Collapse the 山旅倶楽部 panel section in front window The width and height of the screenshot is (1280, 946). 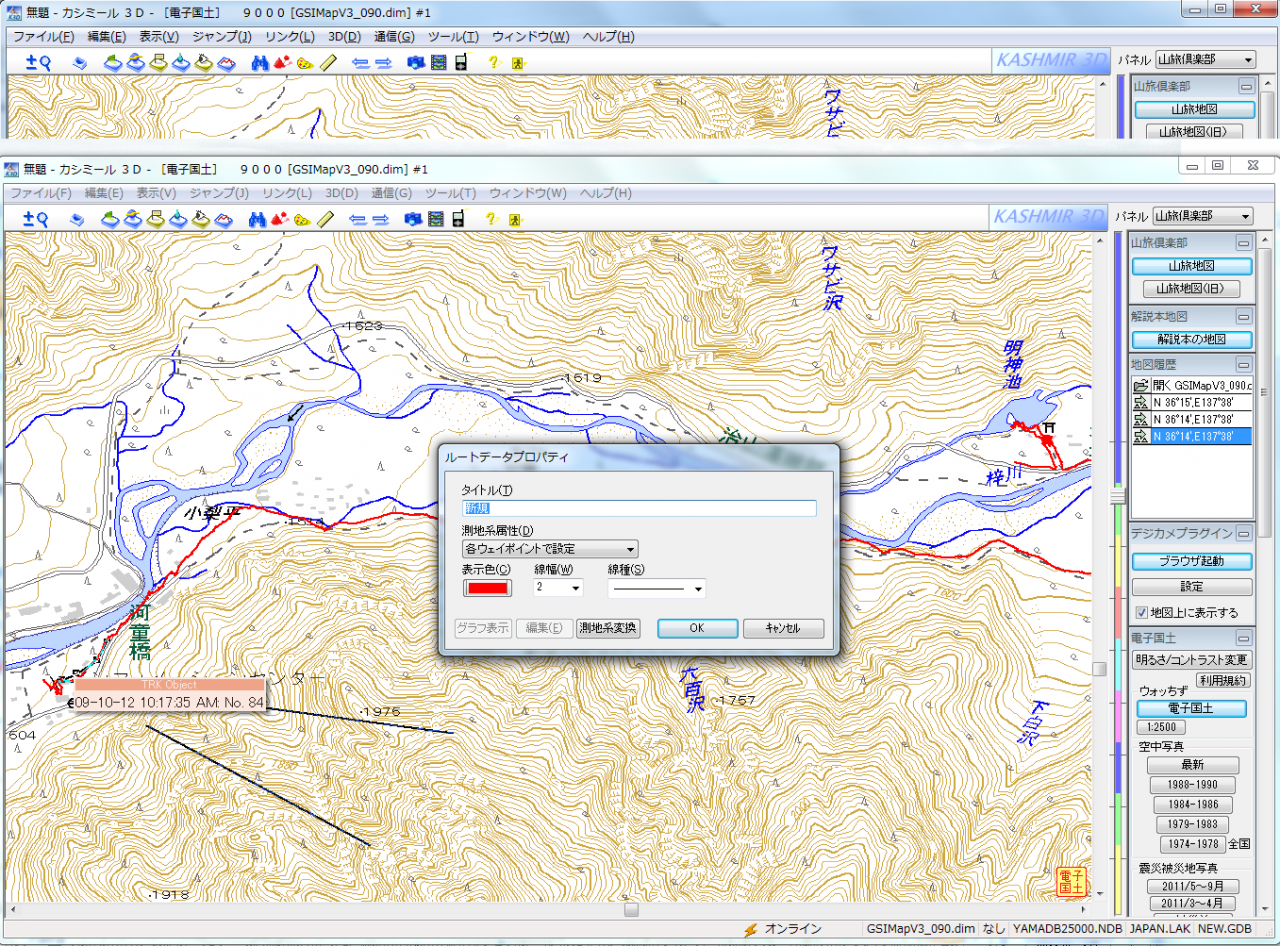coord(1244,243)
